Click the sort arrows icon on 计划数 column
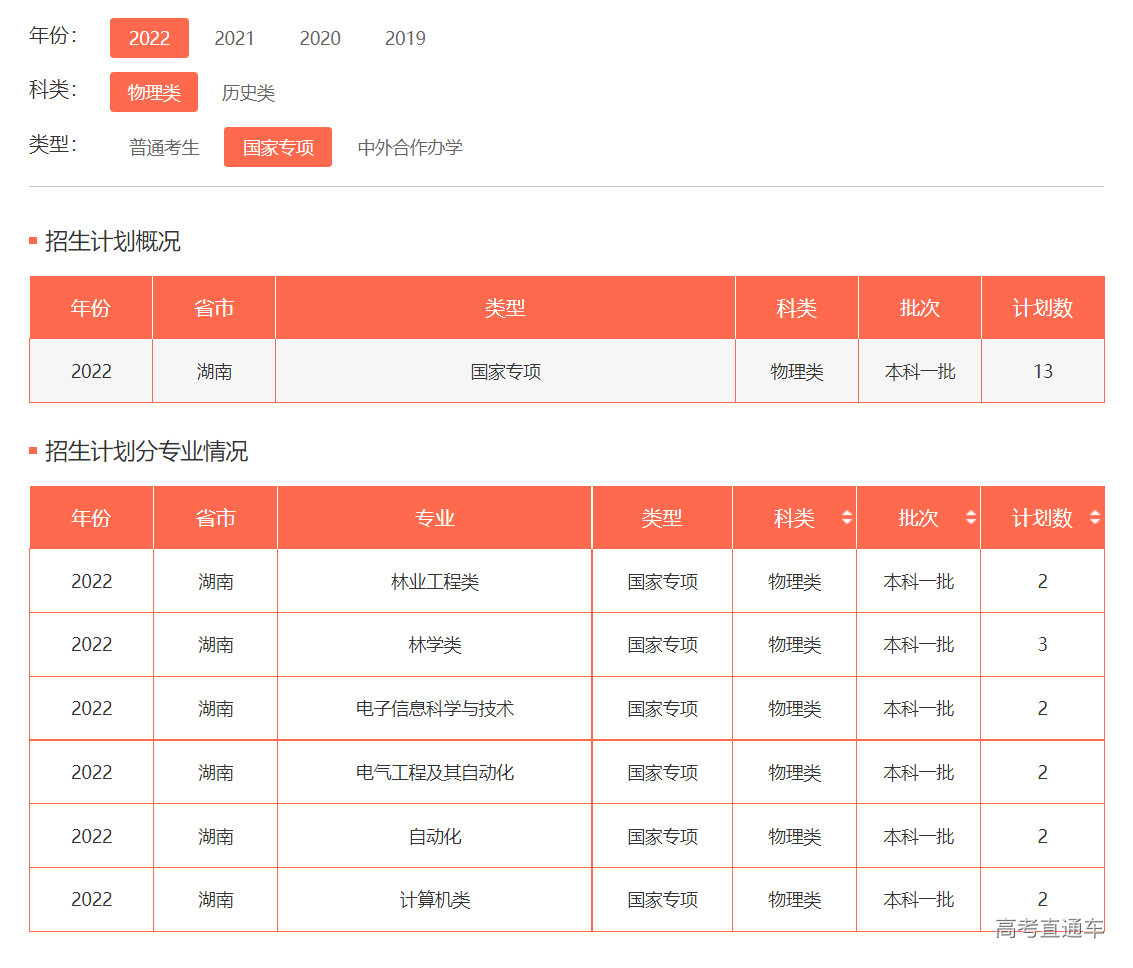The width and height of the screenshot is (1133, 968). click(x=1094, y=518)
